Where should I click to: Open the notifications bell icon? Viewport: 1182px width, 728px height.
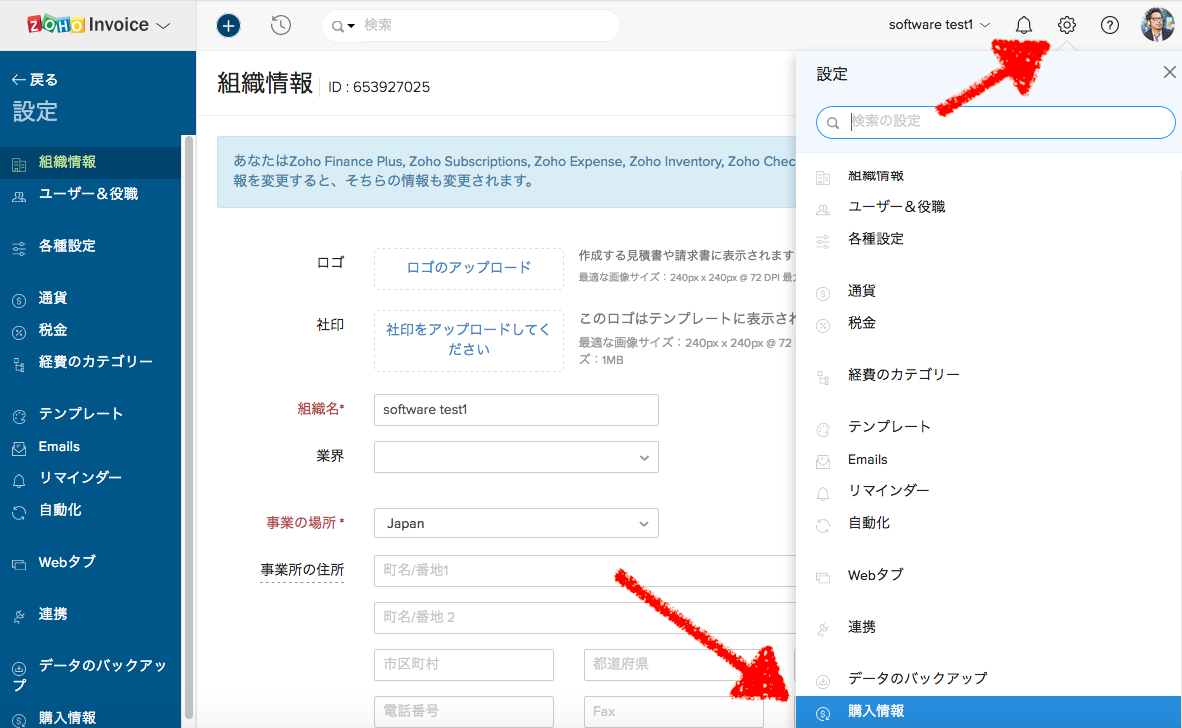[1023, 25]
